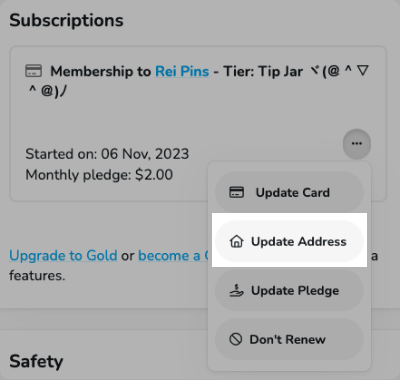The width and height of the screenshot is (400, 380).
Task: Click the kaomoji text on the second title line
Action: coord(47,91)
